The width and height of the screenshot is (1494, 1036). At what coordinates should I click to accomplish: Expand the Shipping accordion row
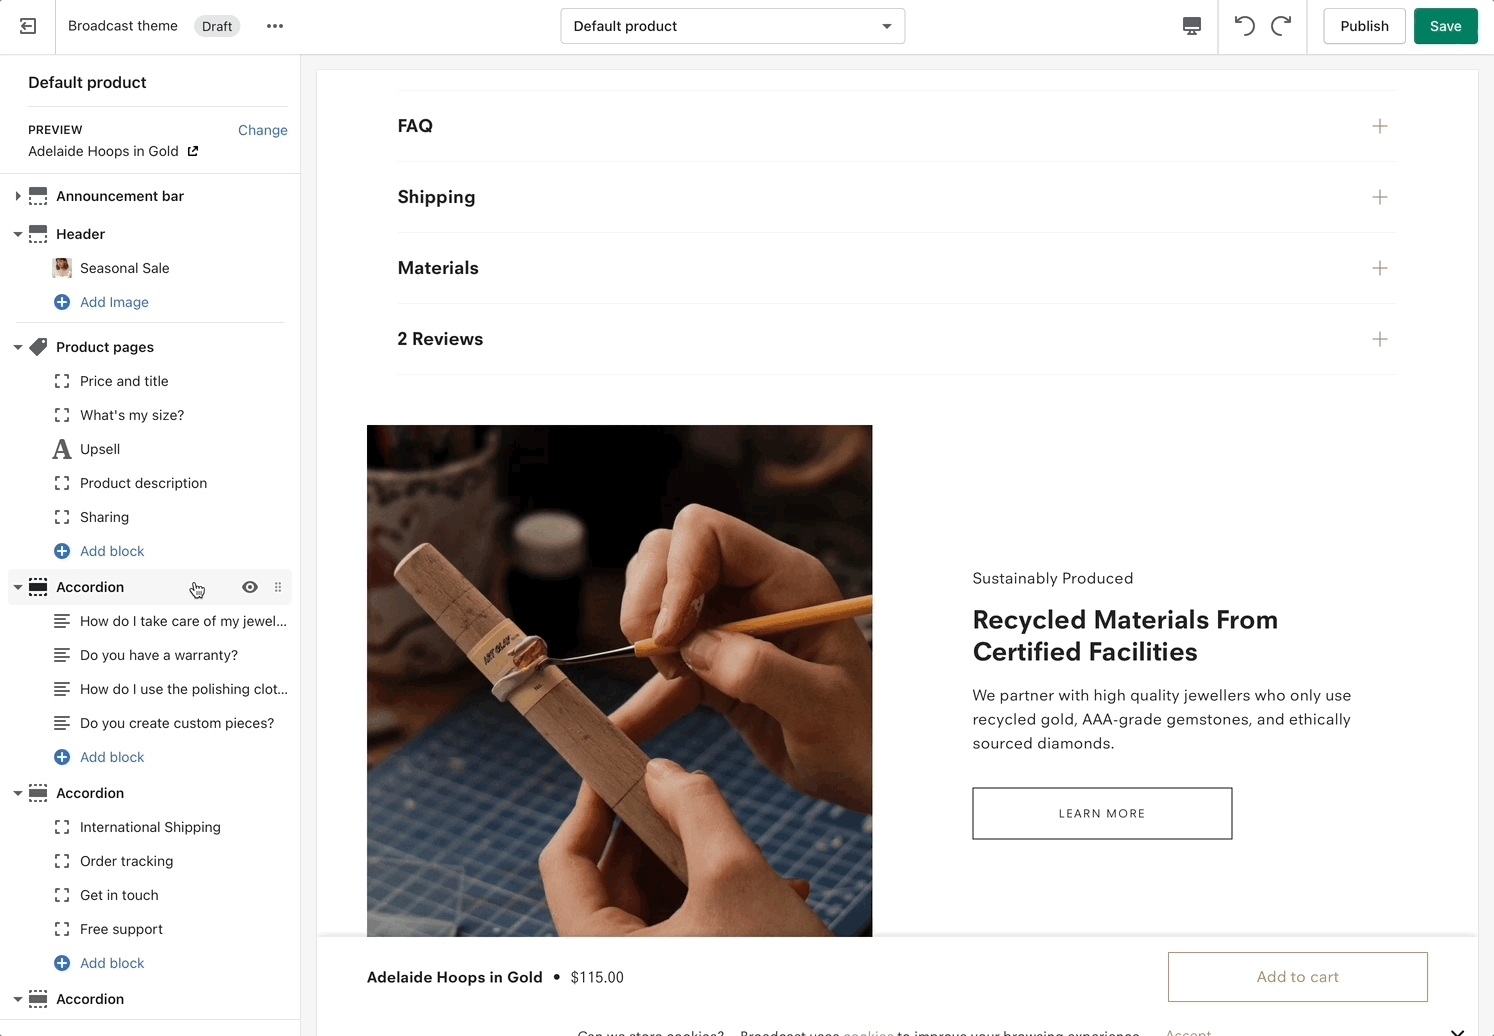(x=1379, y=197)
